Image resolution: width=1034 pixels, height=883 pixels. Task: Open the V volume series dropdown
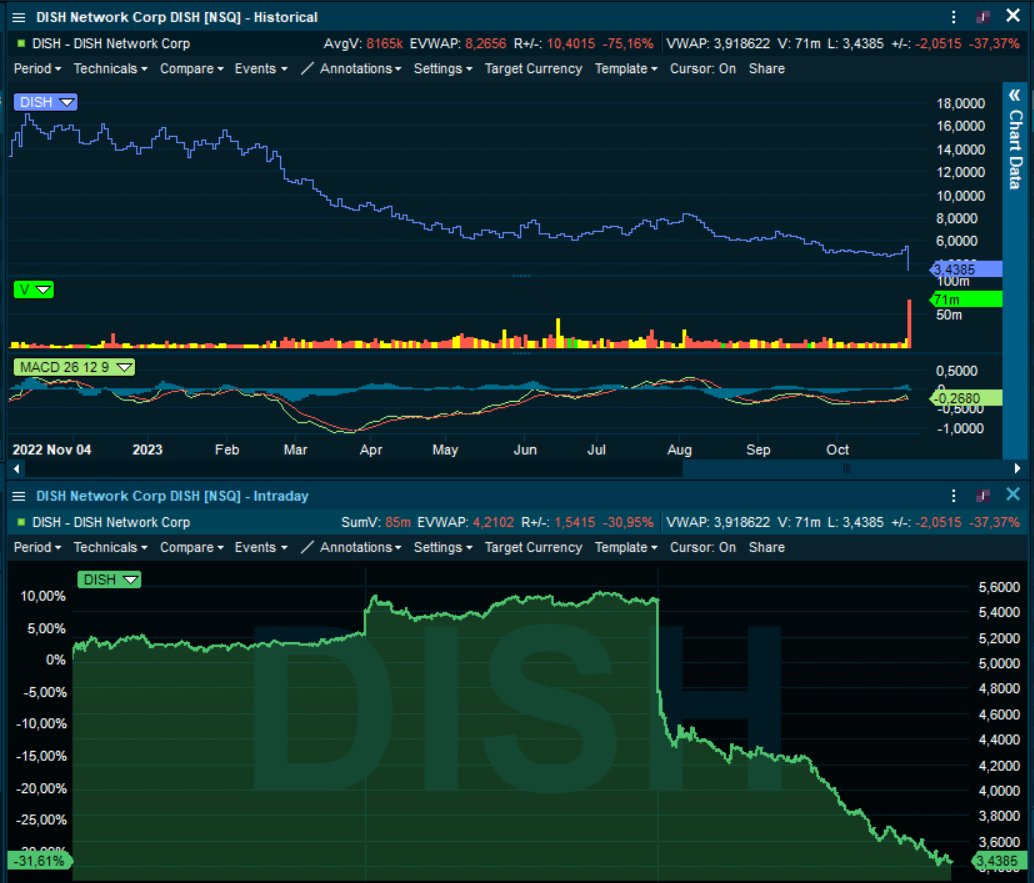pos(34,289)
